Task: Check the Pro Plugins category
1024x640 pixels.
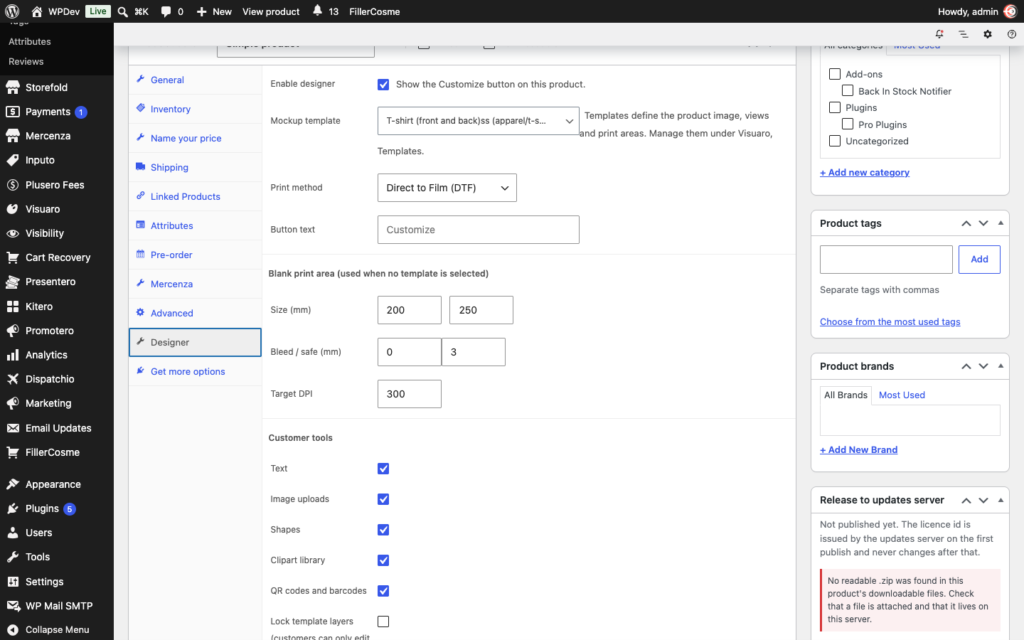Action: (x=848, y=124)
